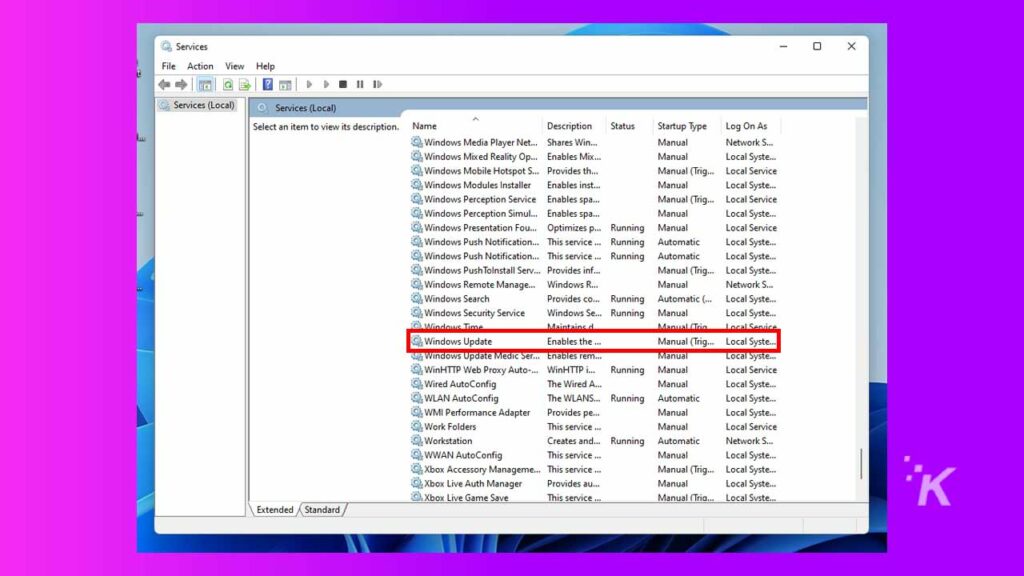
Task: Click the gear icon next to Work Folders
Action: coord(416,426)
